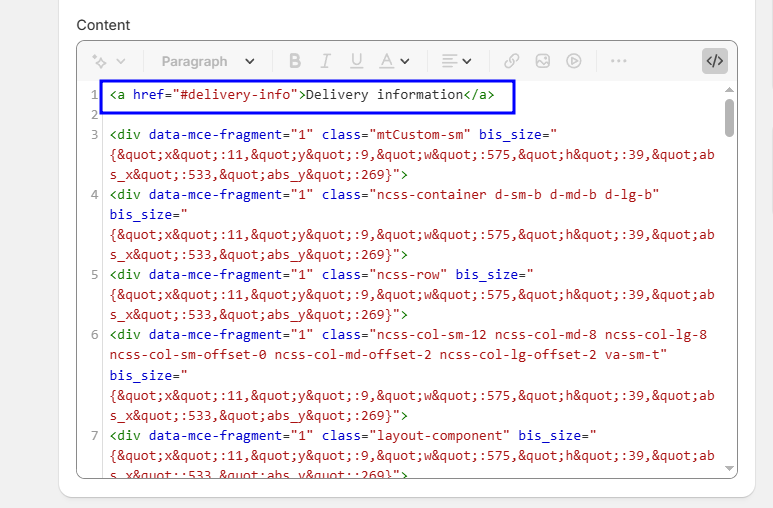Screen dimensions: 773x508
Task: Expand the AI generate options chevron
Action: pyautogui.click(x=121, y=61)
